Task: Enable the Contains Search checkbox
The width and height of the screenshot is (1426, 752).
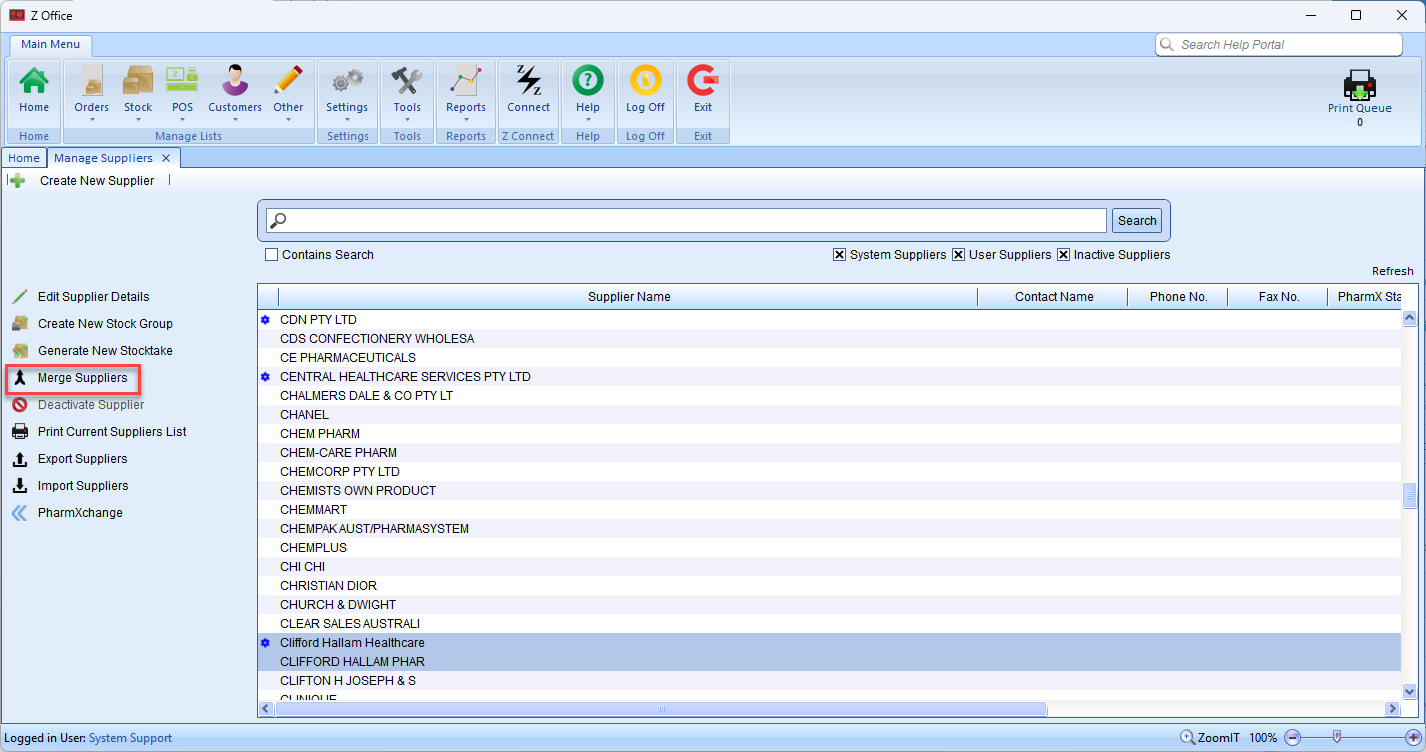Action: [x=271, y=255]
